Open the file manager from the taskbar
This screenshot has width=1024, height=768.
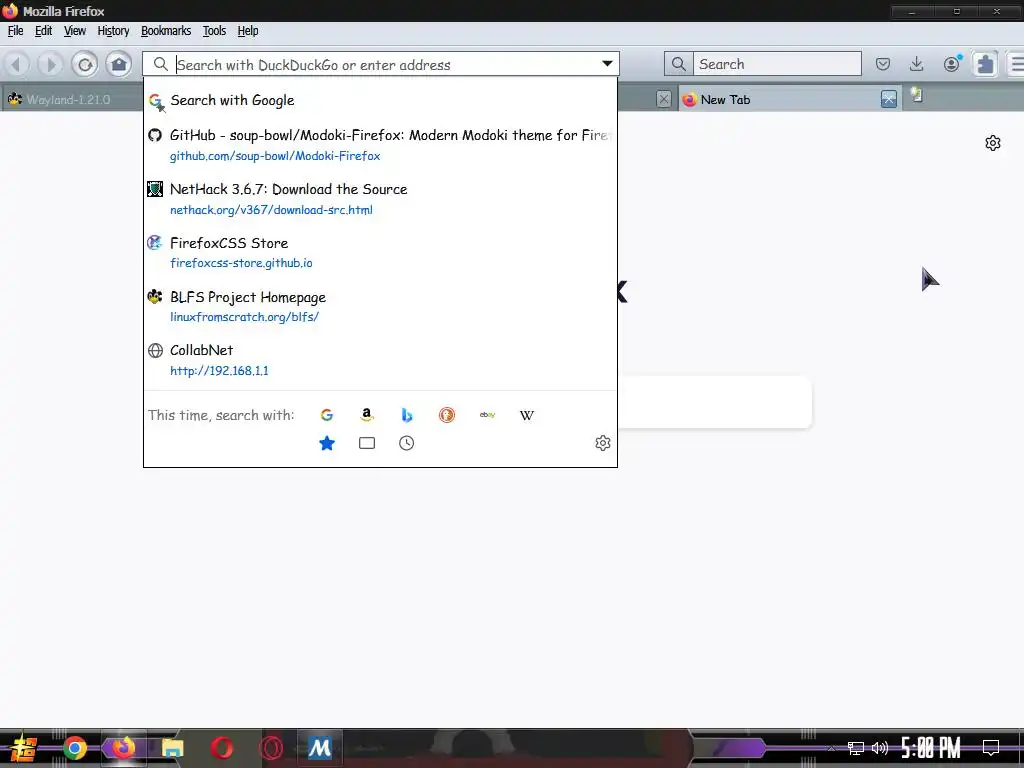172,748
